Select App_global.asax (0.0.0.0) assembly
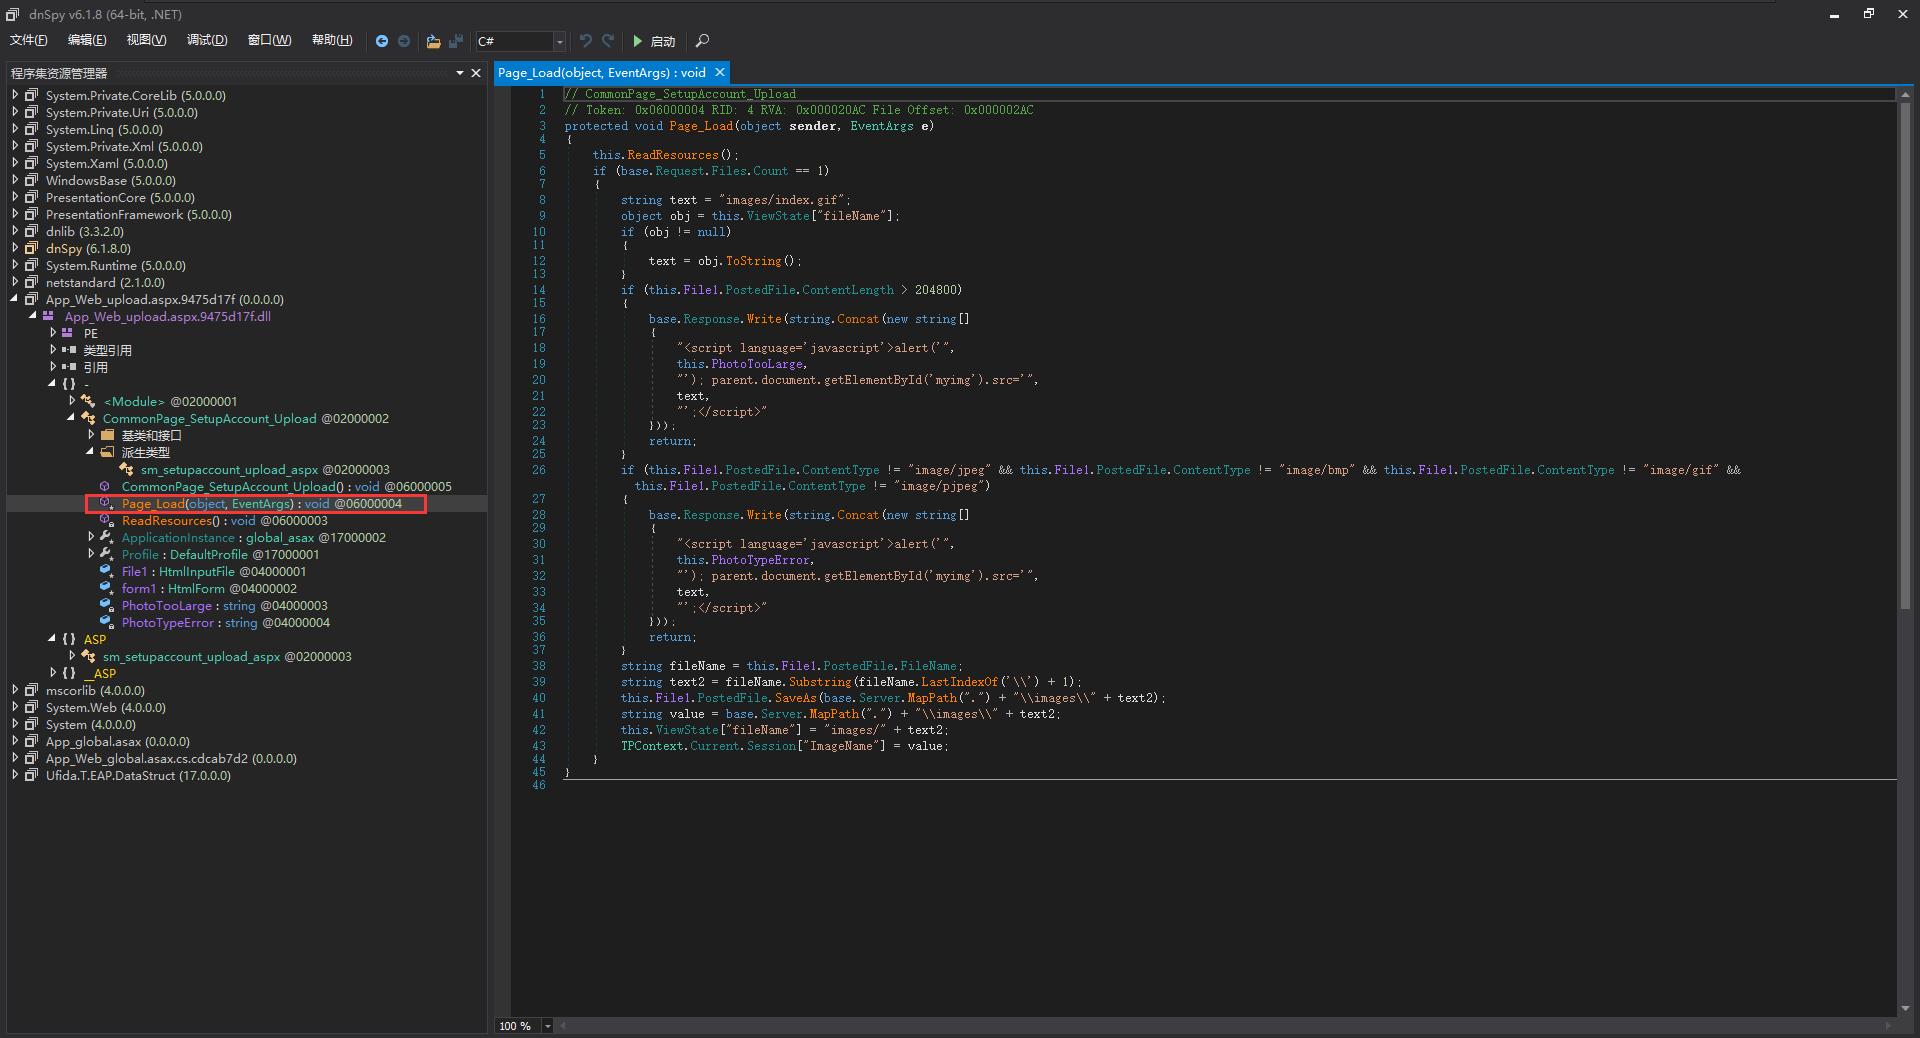The height and width of the screenshot is (1038, 1920). [x=117, y=741]
